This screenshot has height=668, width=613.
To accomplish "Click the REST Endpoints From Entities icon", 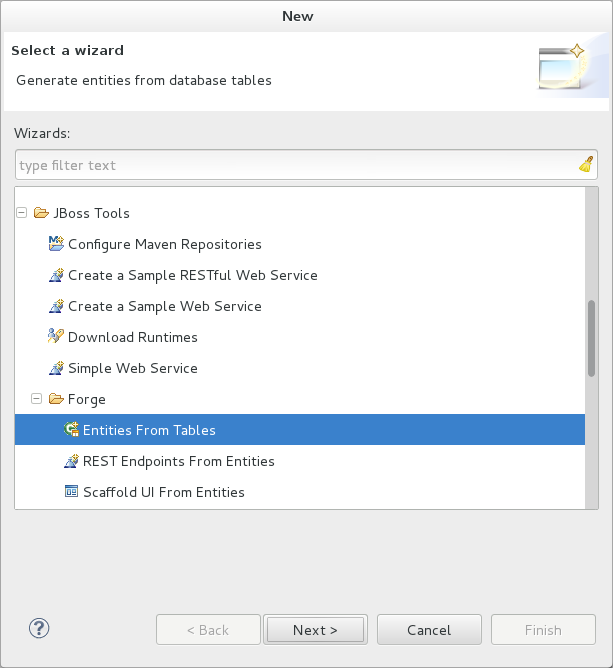I will point(71,461).
